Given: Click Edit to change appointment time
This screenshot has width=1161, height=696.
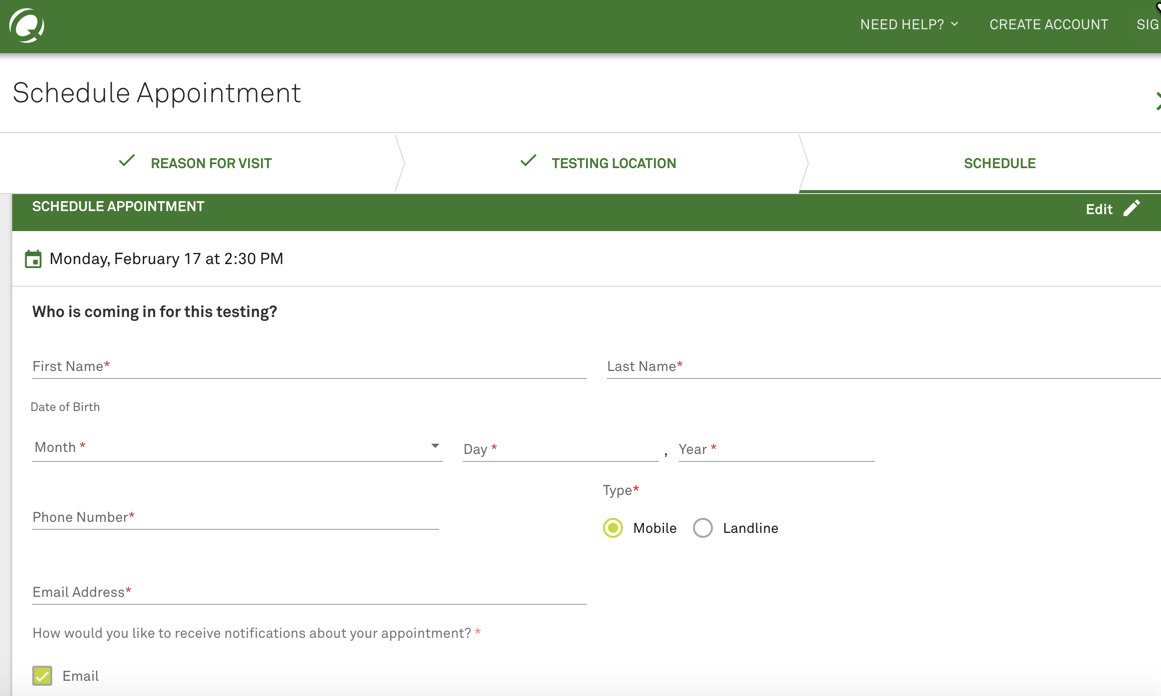Looking at the screenshot, I should [1098, 209].
